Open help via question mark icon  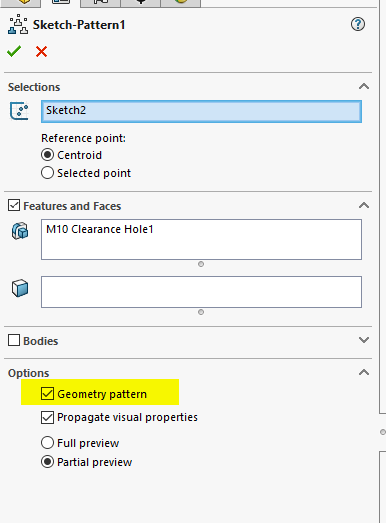(358, 24)
